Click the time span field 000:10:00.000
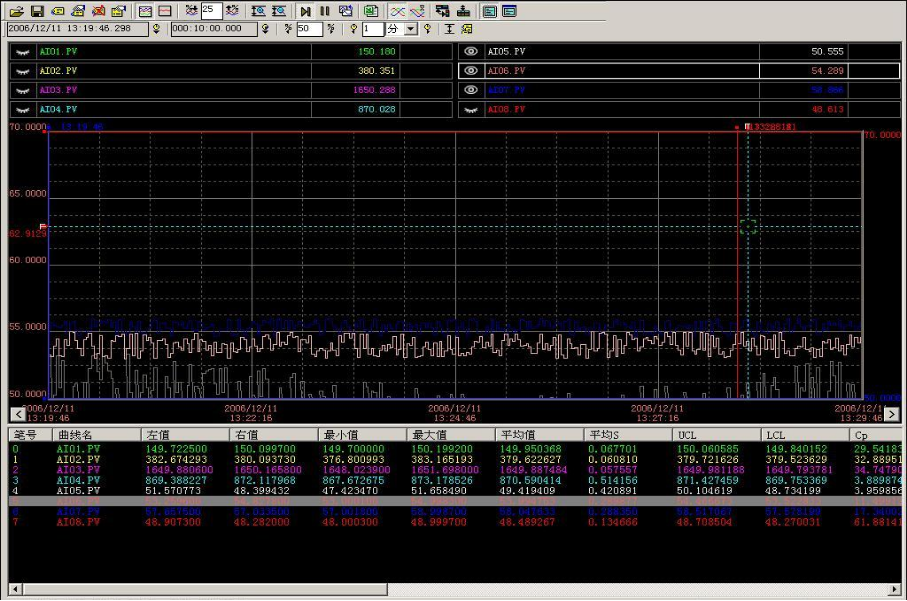 coord(213,29)
